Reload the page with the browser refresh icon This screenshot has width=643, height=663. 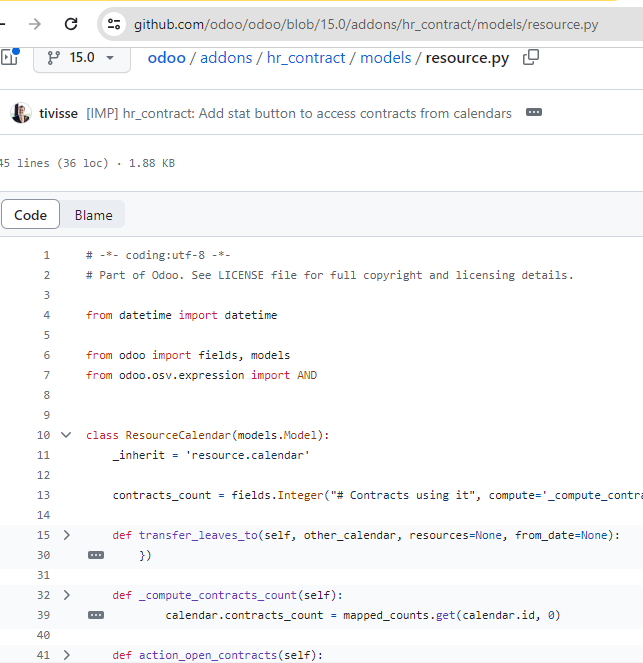pyautogui.click(x=71, y=24)
